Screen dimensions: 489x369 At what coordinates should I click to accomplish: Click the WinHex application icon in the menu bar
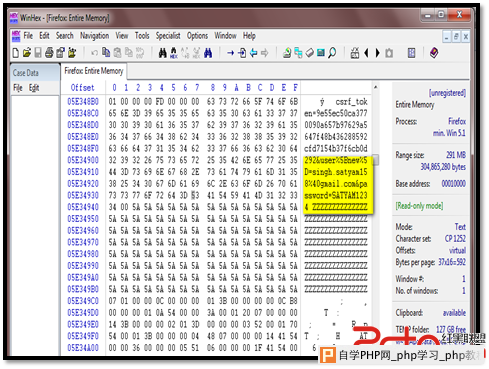tap(16, 36)
